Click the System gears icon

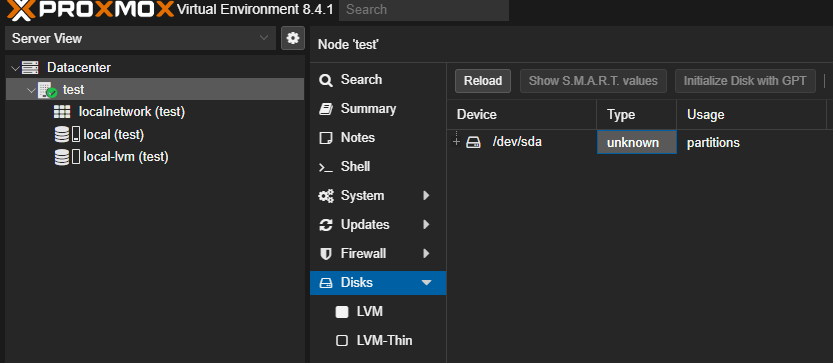[x=325, y=196]
